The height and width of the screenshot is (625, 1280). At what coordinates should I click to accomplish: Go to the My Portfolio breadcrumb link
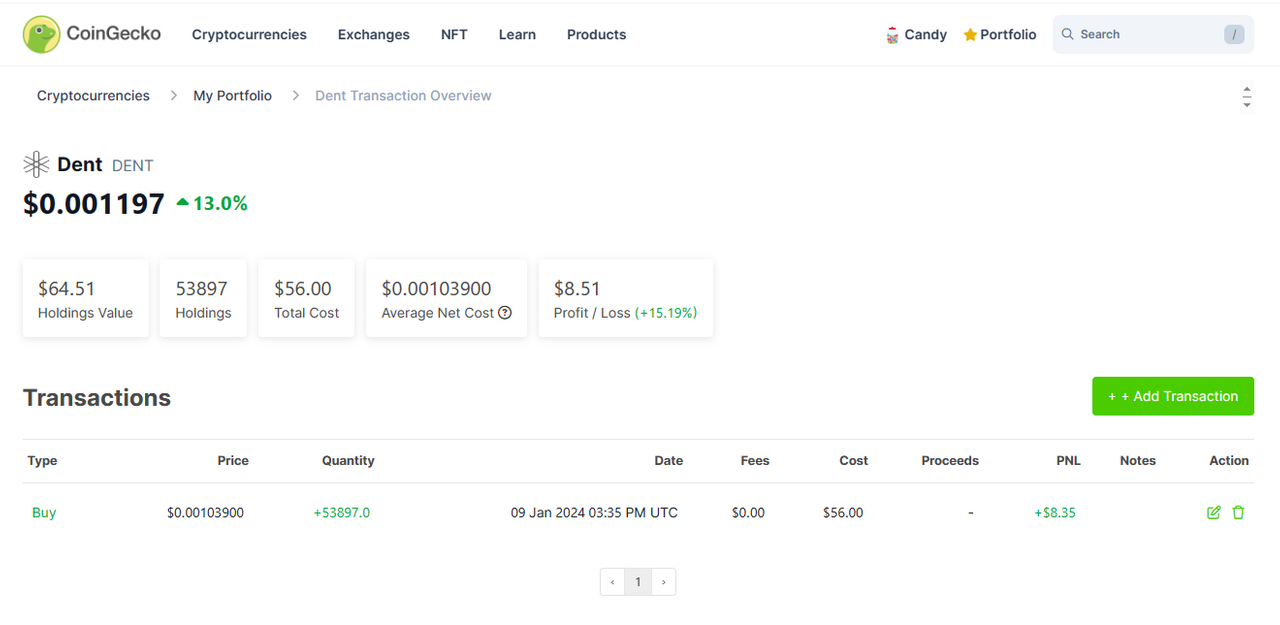[x=232, y=96]
